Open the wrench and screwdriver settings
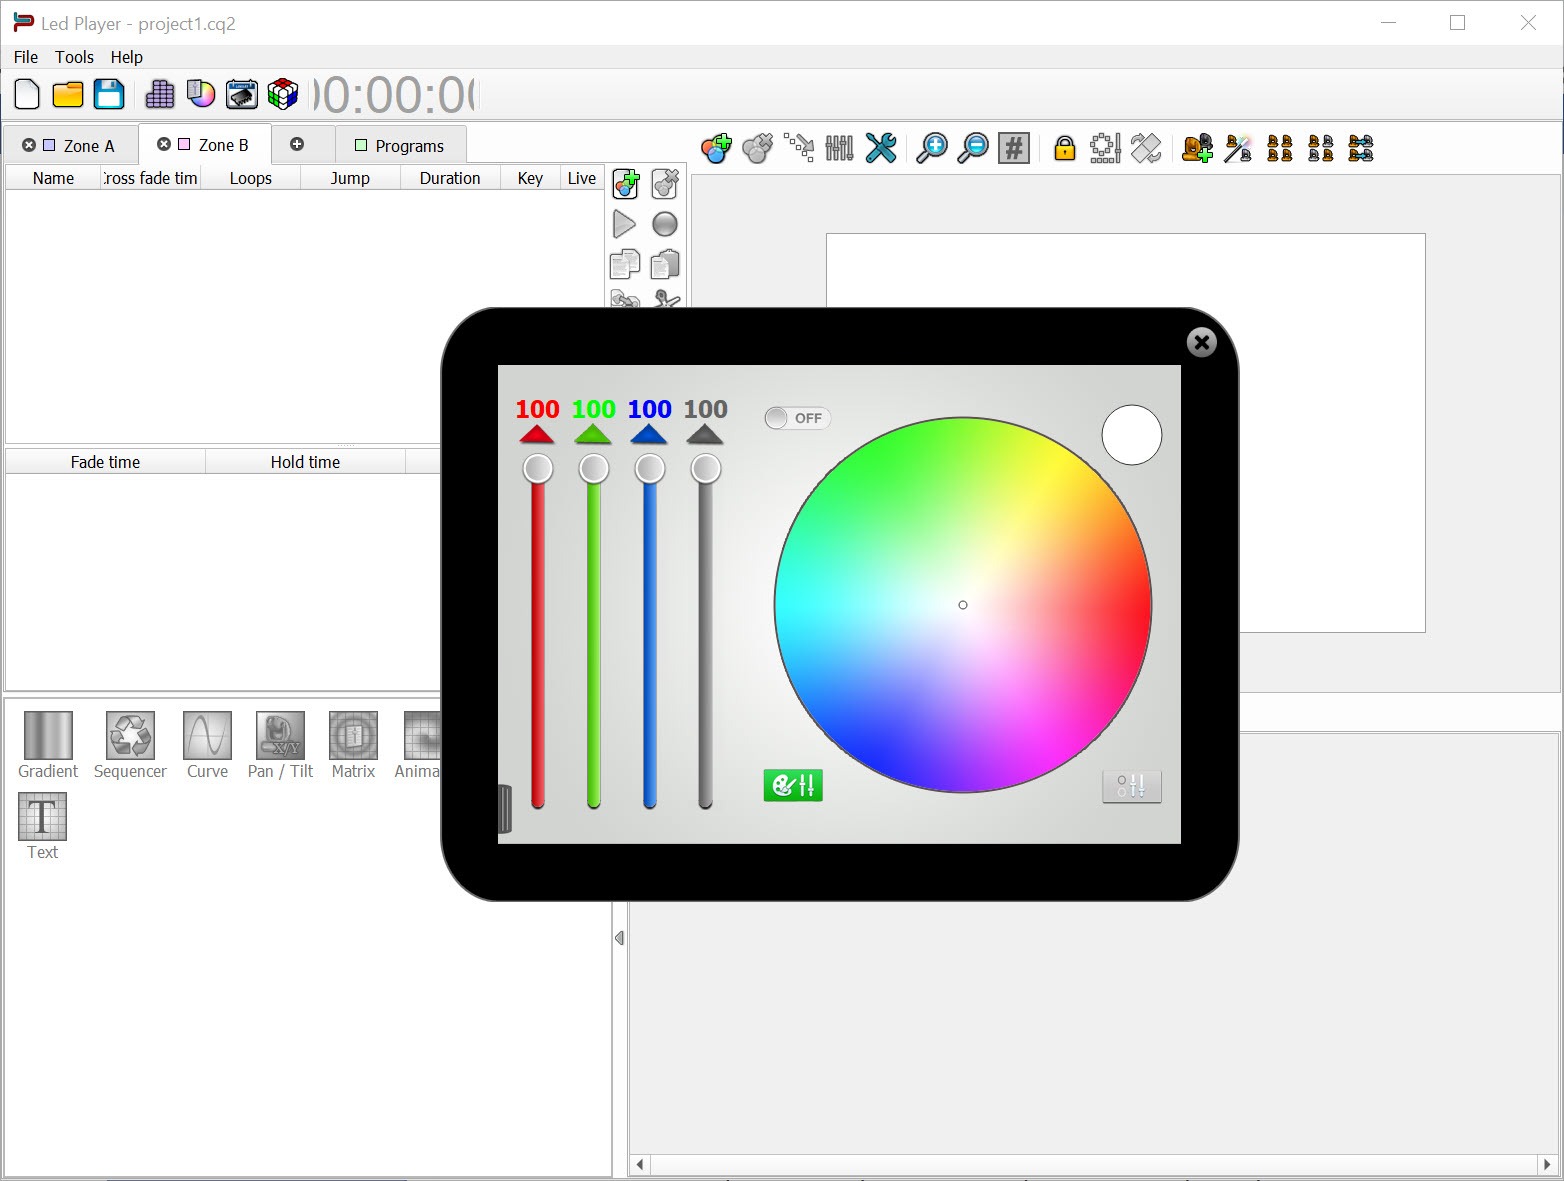The image size is (1564, 1181). pyautogui.click(x=880, y=148)
